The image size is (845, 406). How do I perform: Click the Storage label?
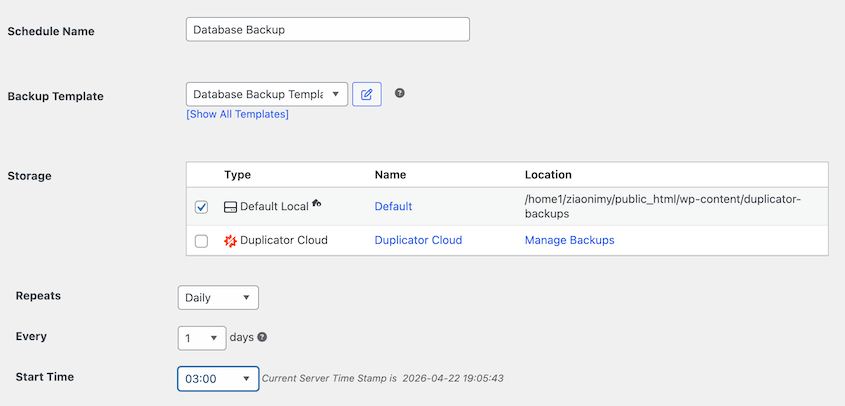[30, 176]
